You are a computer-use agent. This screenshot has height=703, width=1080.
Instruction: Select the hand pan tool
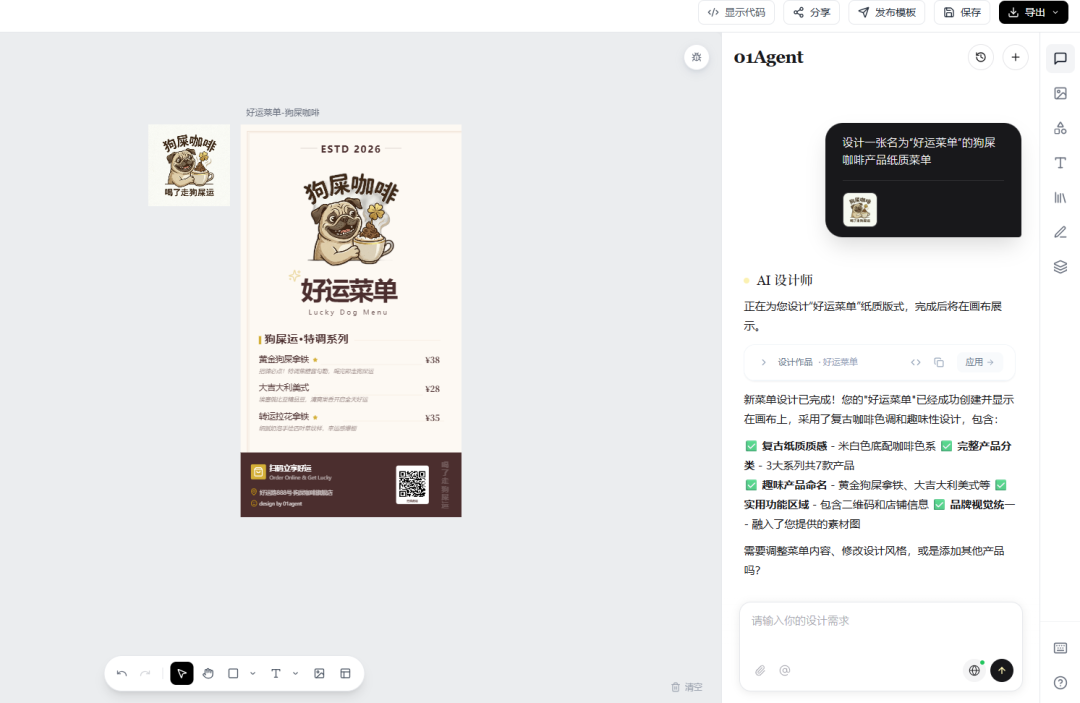pyautogui.click(x=208, y=673)
